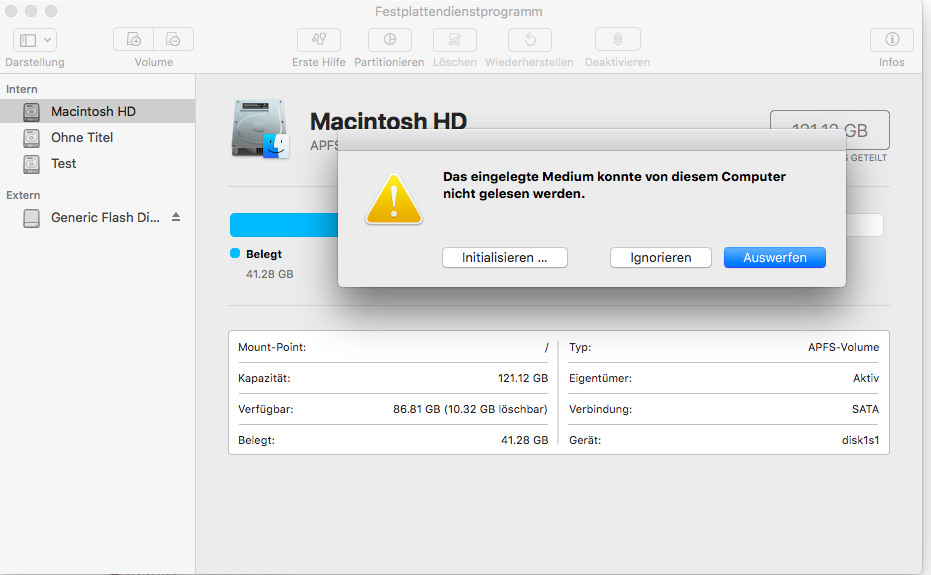Click the Macintosh HD title heading
Image resolution: width=931 pixels, height=575 pixels.
click(388, 121)
